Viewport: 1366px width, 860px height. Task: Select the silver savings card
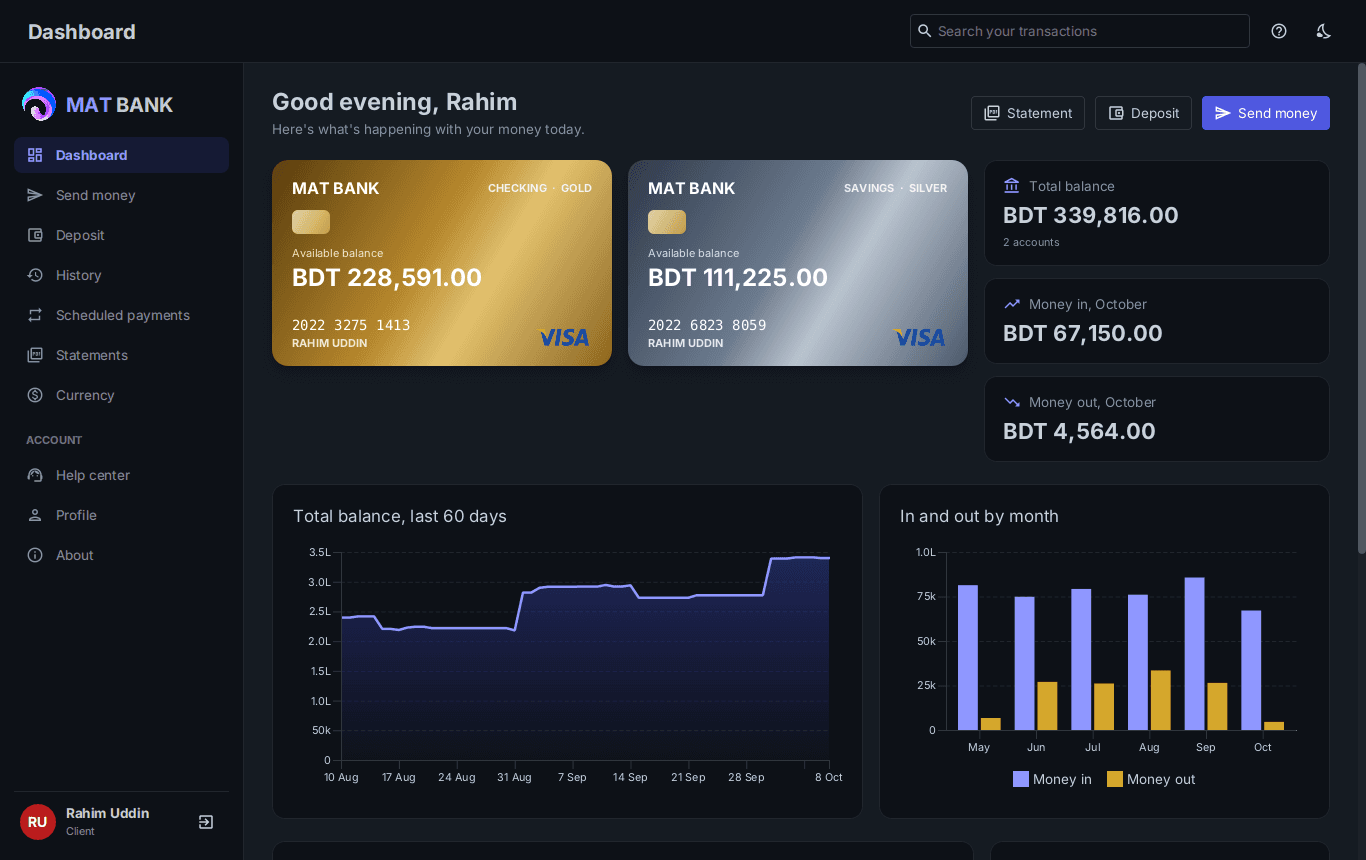(798, 263)
